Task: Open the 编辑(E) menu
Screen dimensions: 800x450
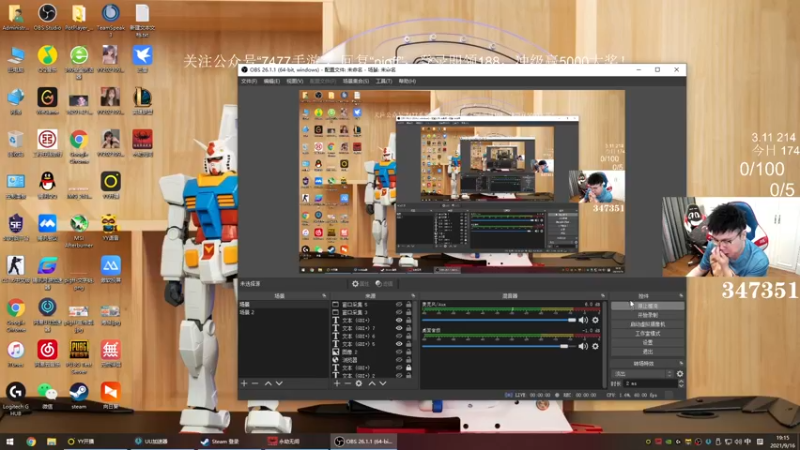Action: pos(271,81)
